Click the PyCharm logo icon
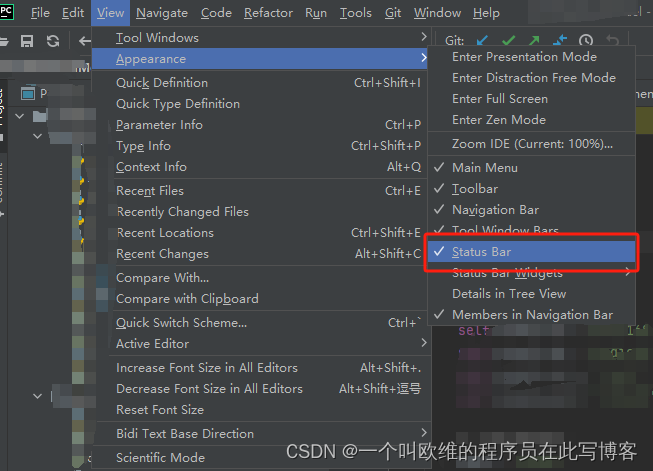653x471 pixels. point(7,11)
